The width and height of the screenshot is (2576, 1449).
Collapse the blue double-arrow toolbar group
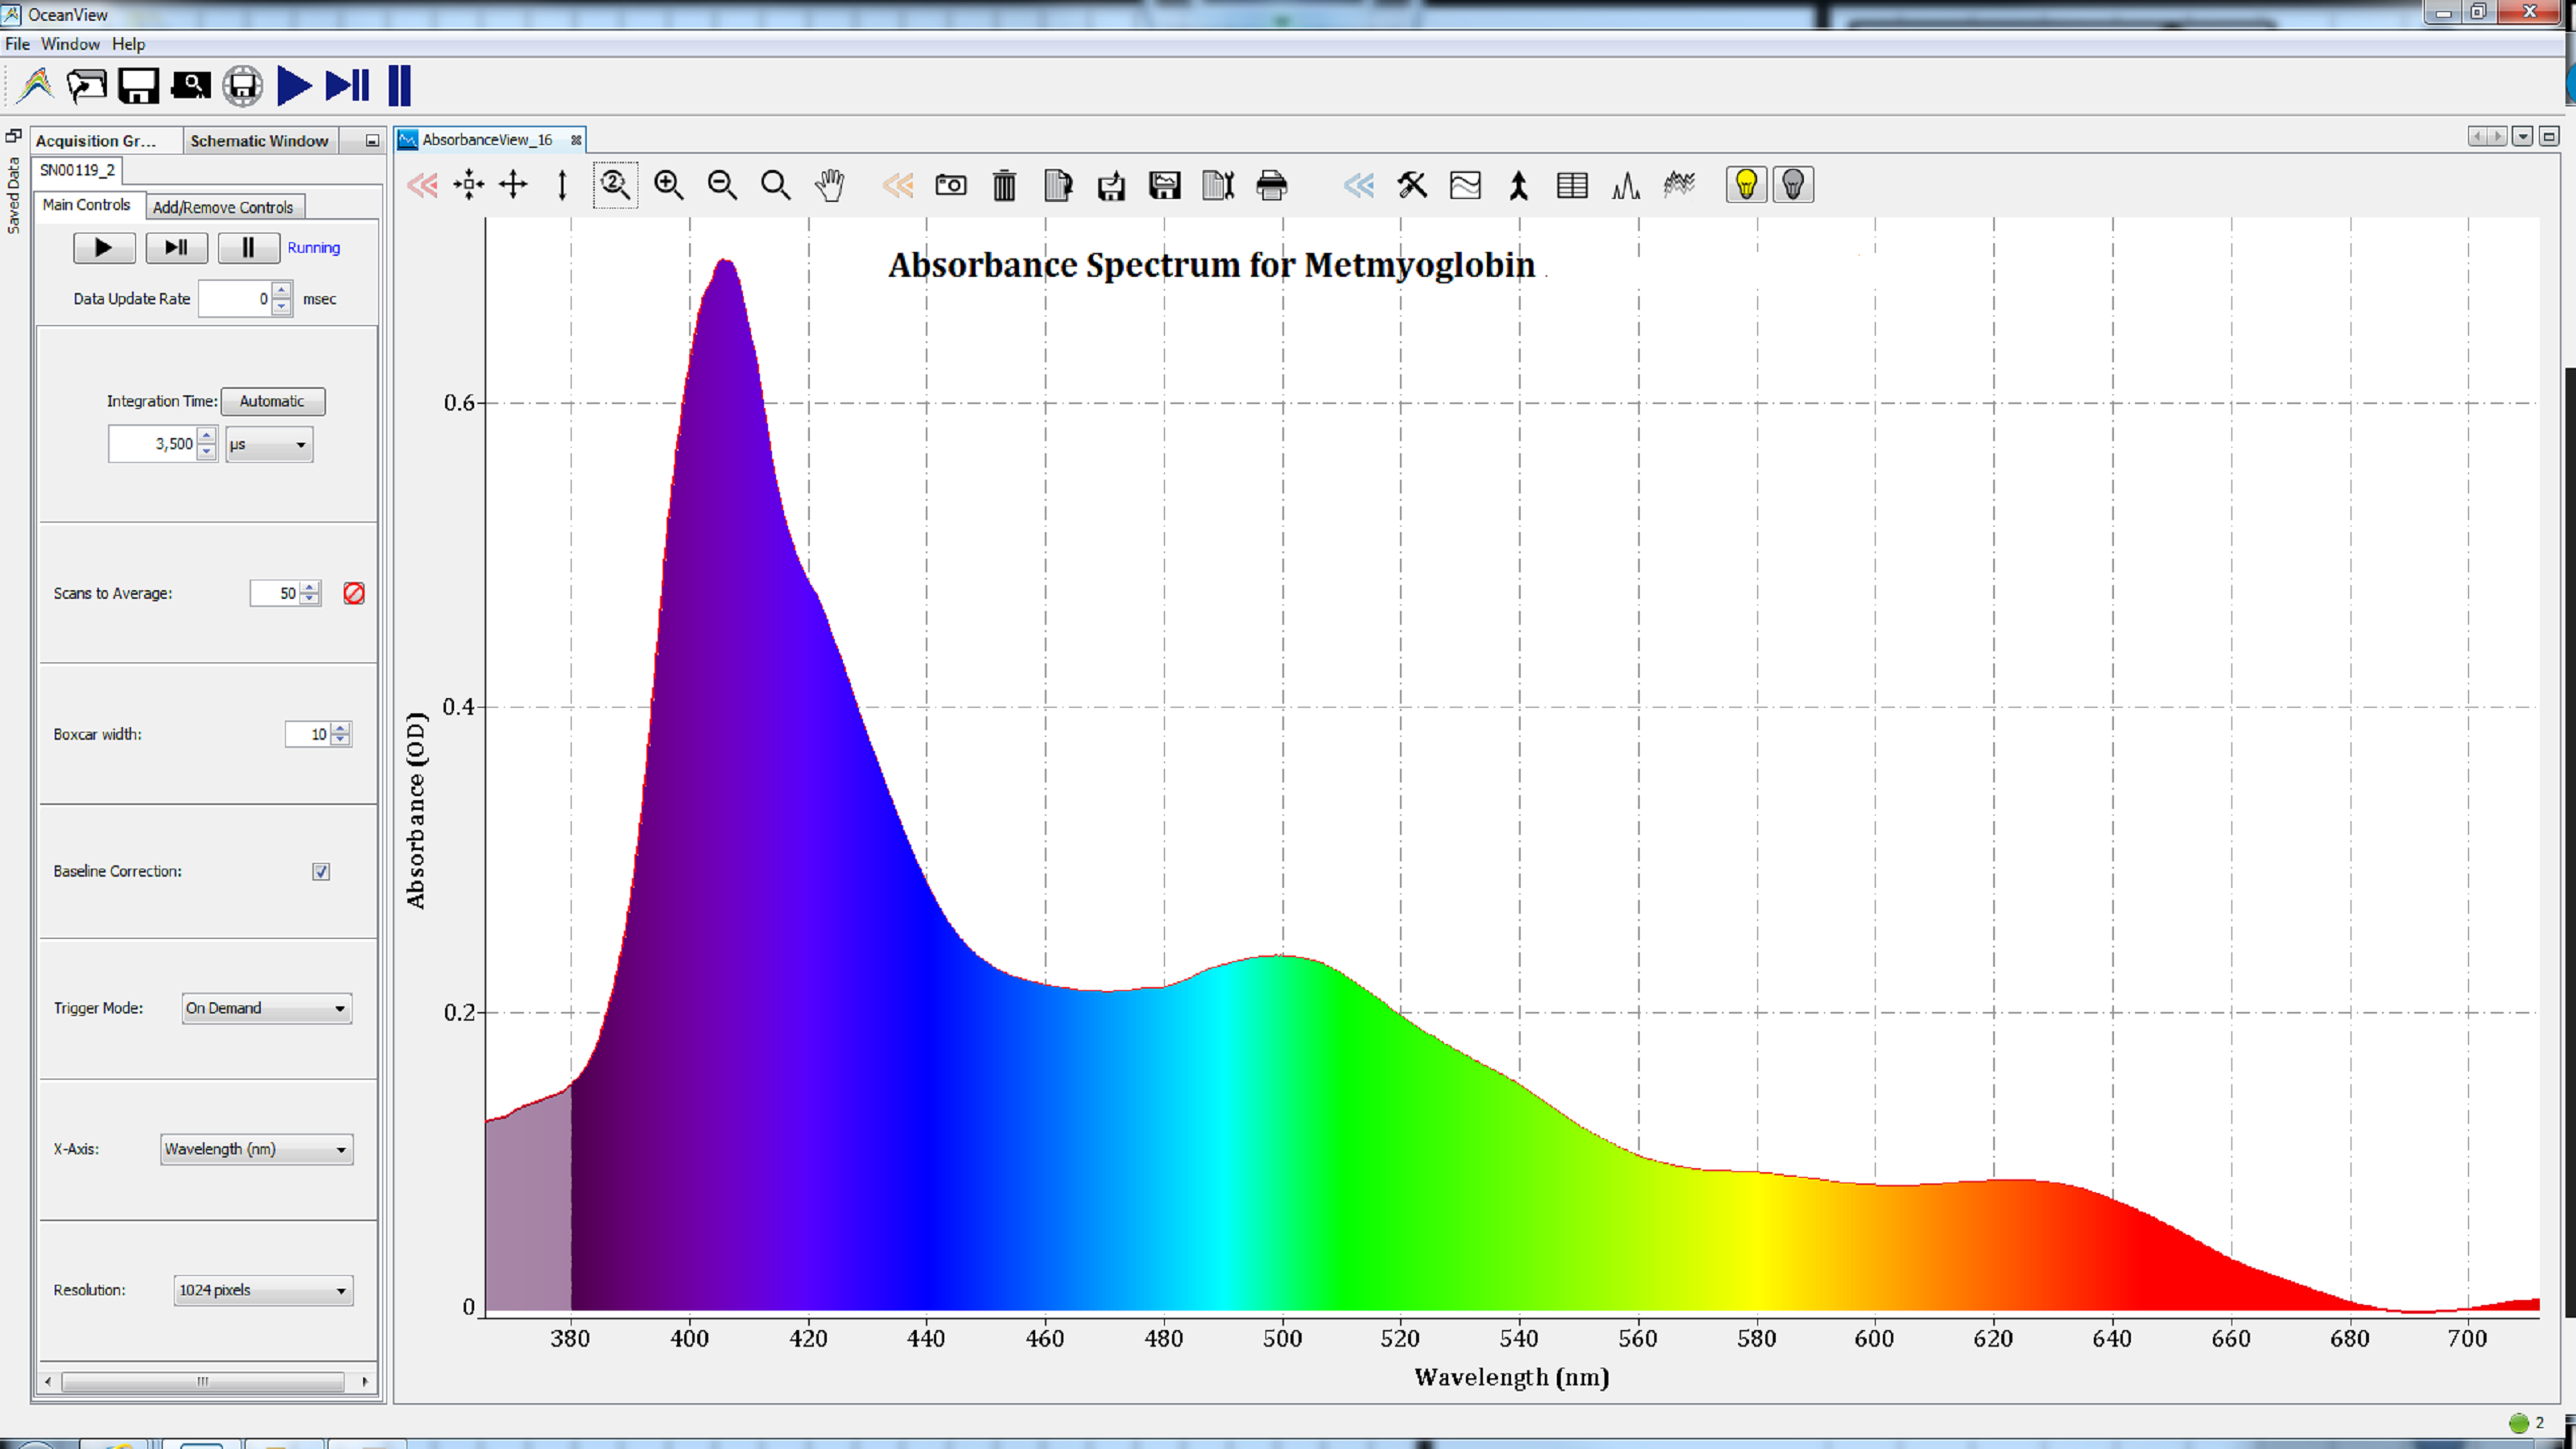coord(1358,185)
